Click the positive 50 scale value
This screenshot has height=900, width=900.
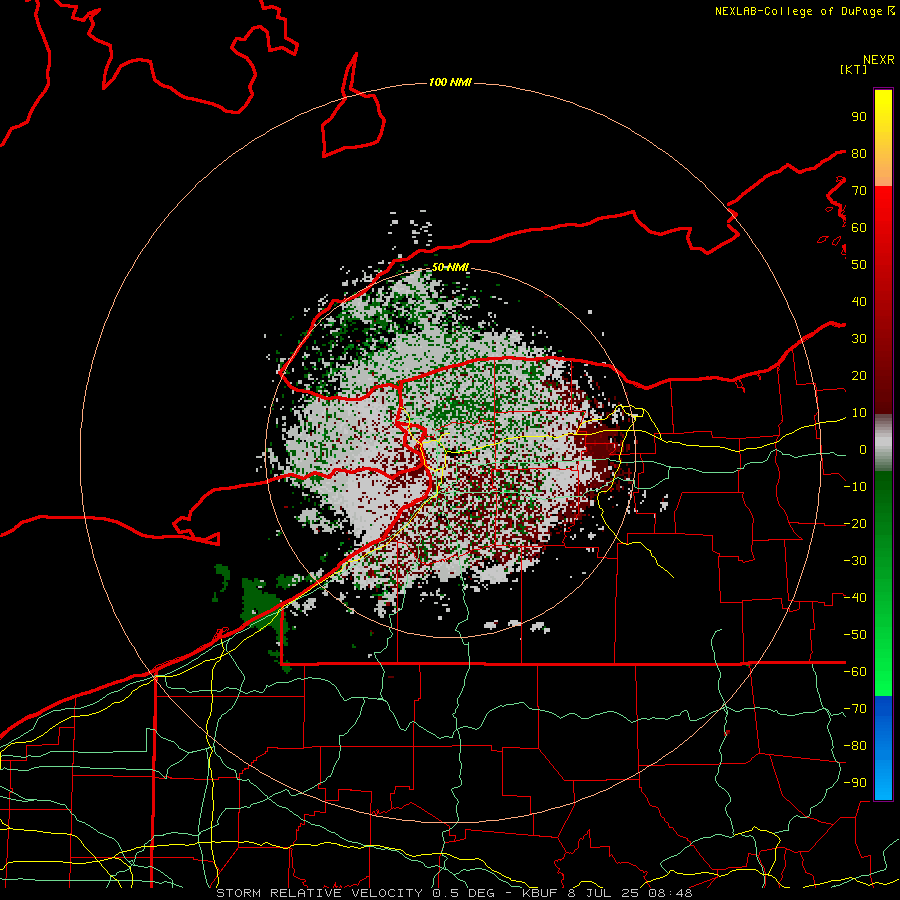point(859,265)
